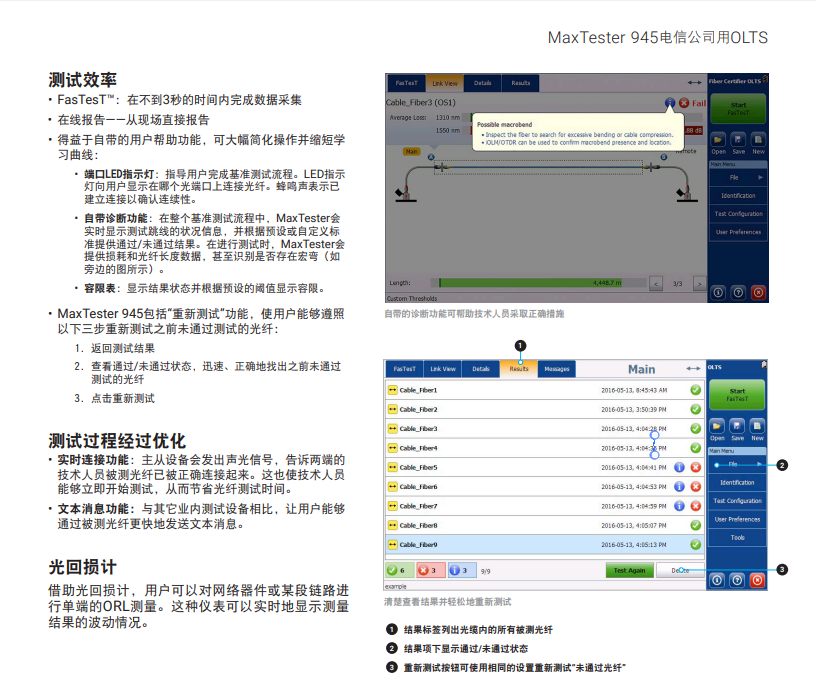Open help in the Results screen

click(x=737, y=580)
